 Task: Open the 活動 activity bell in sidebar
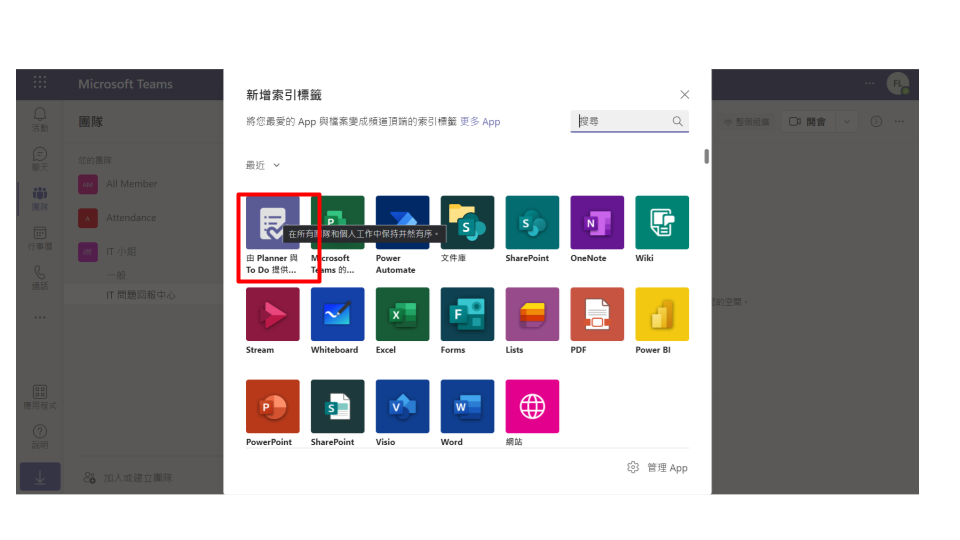click(40, 119)
